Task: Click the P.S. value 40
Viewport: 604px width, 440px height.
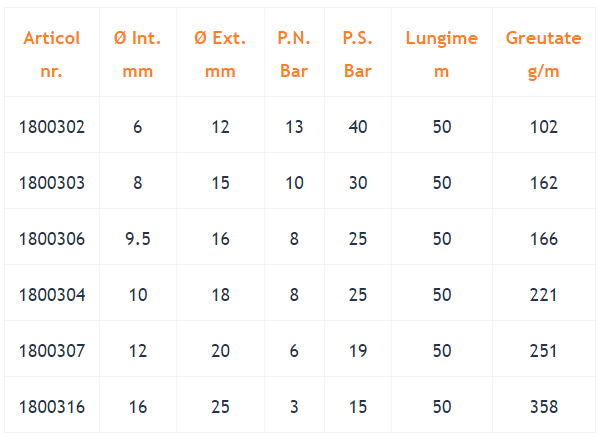Action: (x=358, y=127)
